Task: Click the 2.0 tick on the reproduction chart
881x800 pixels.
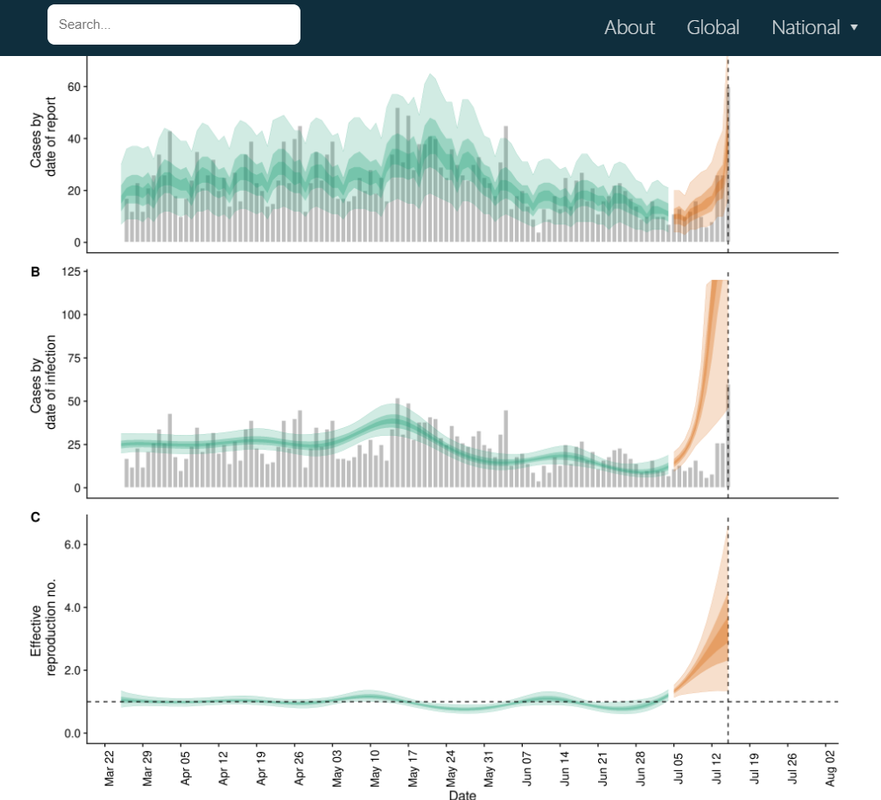Action: [73, 670]
